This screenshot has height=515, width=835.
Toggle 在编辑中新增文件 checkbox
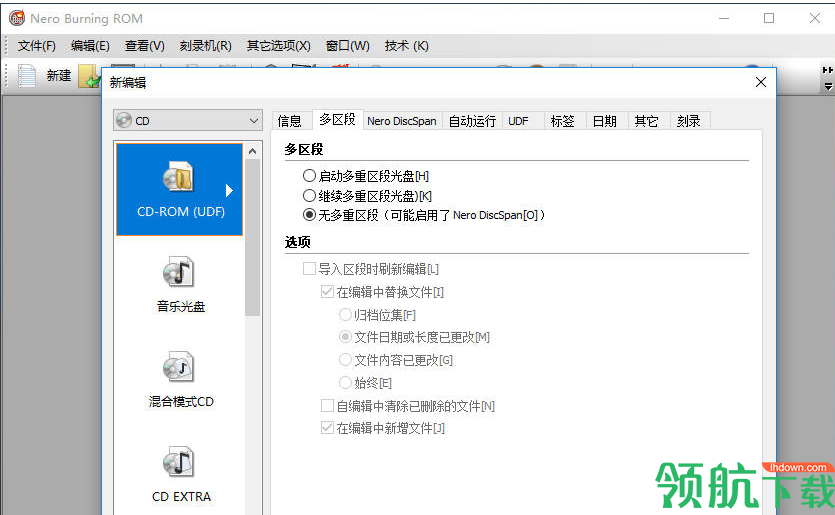(x=327, y=428)
